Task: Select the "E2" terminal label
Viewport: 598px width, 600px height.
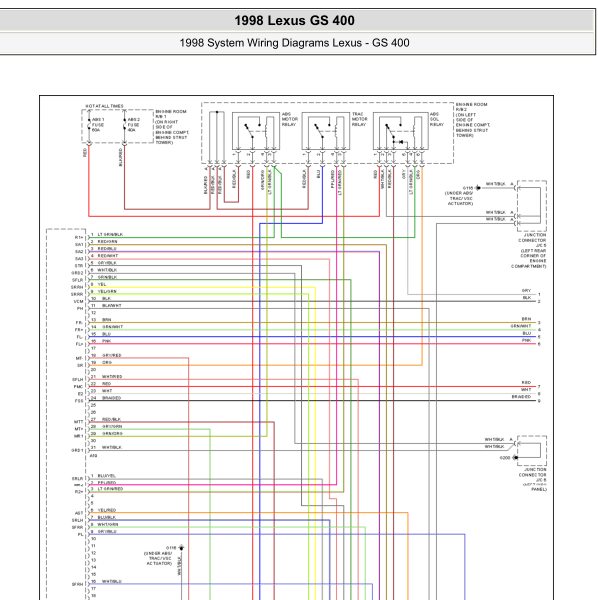Action: [x=80, y=394]
